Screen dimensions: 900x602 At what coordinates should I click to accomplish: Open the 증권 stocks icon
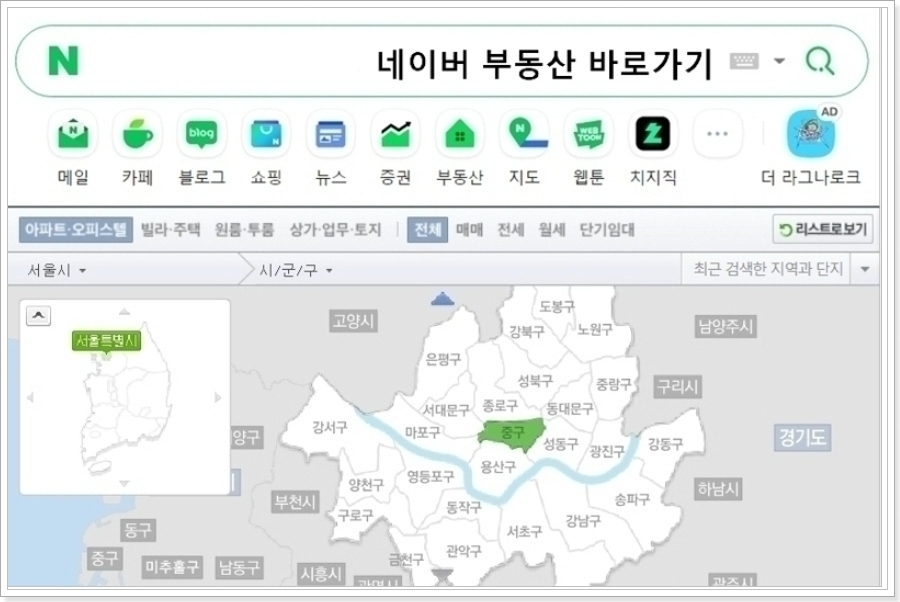395,134
